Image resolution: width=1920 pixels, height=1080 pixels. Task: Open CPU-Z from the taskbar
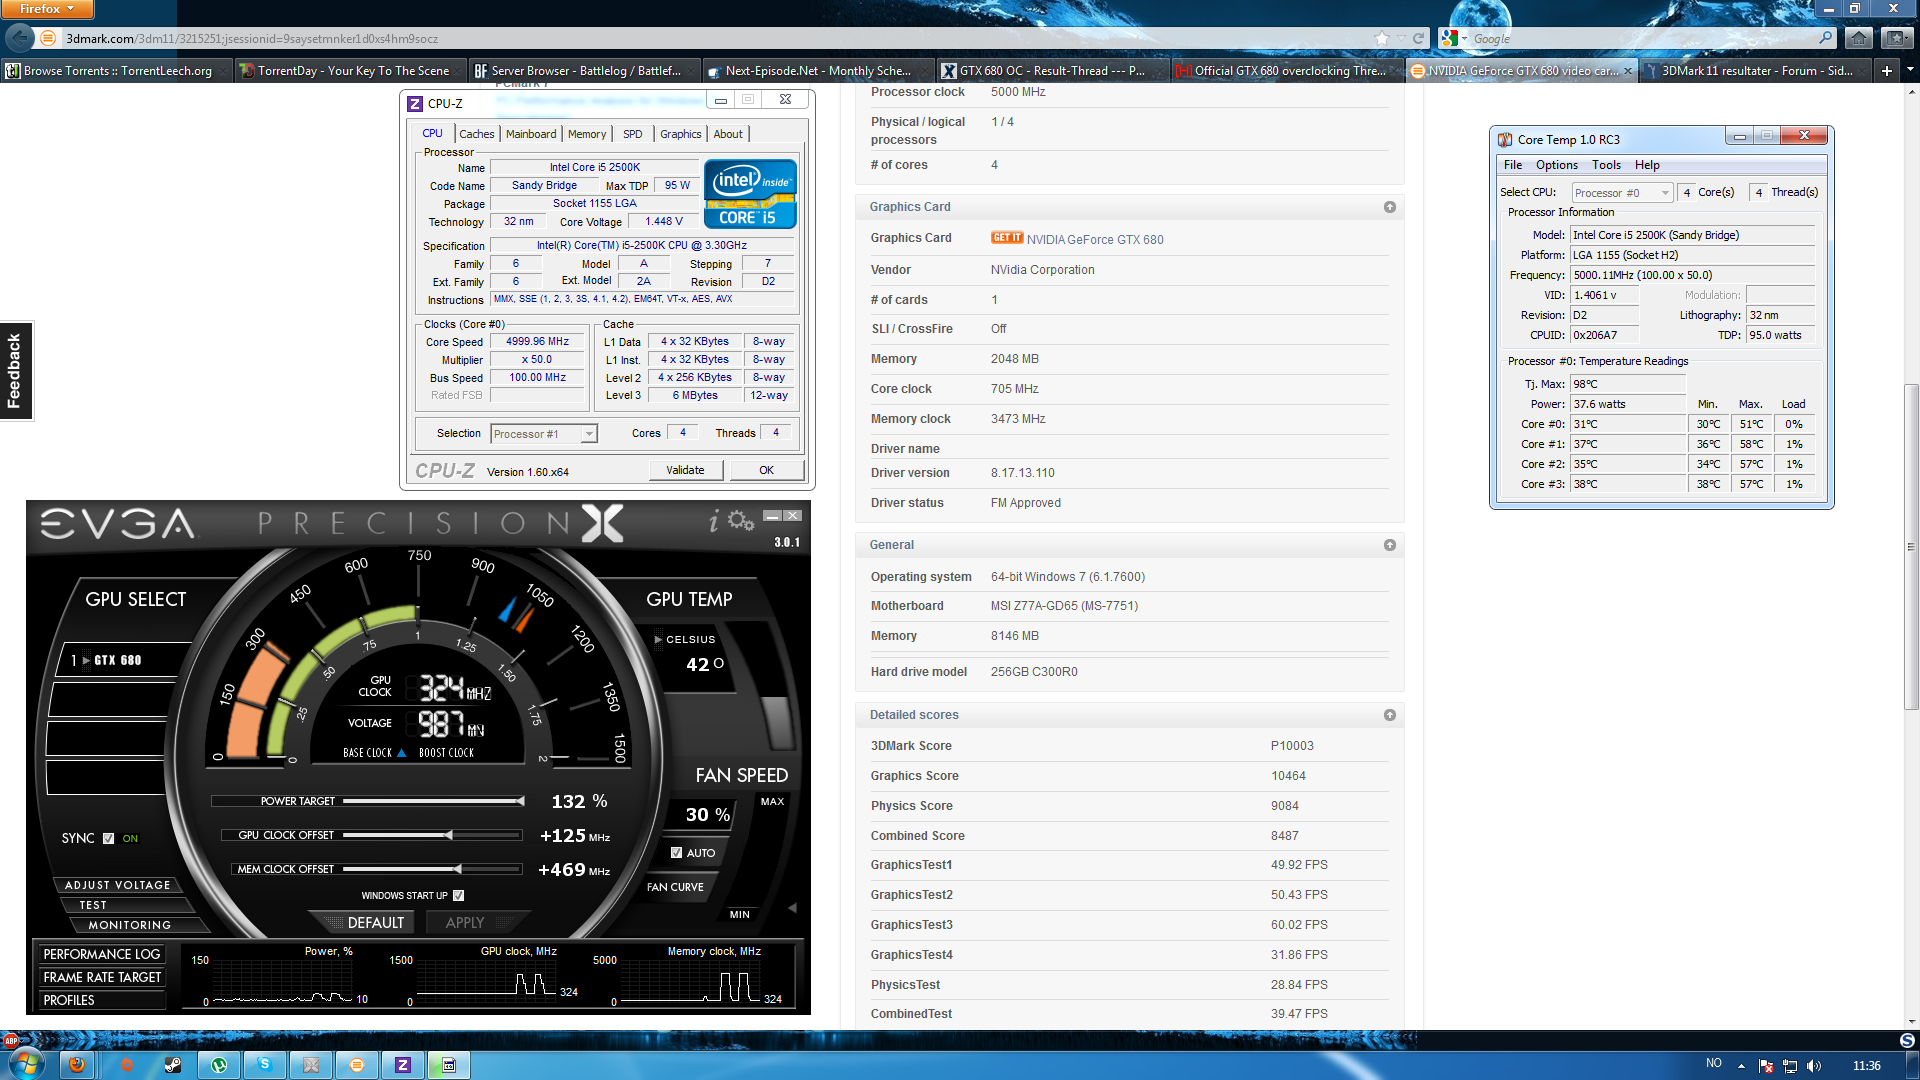coord(403,1065)
